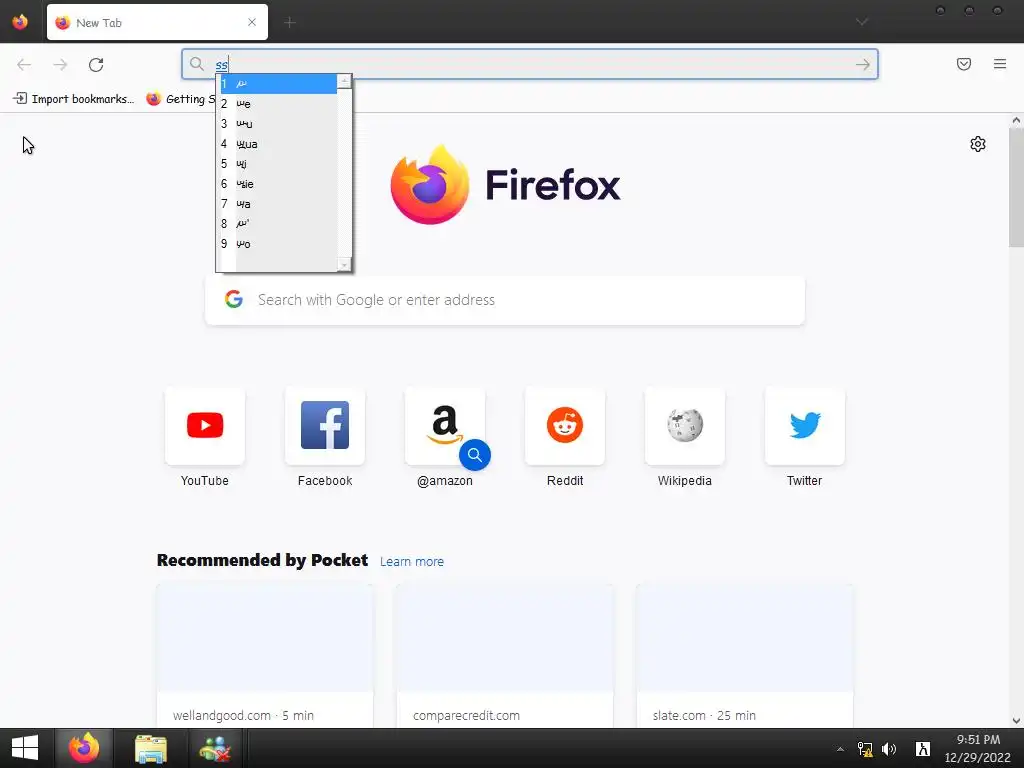Viewport: 1024px width, 768px height.
Task: Click page scrollbar up arrow
Action: [1016, 120]
